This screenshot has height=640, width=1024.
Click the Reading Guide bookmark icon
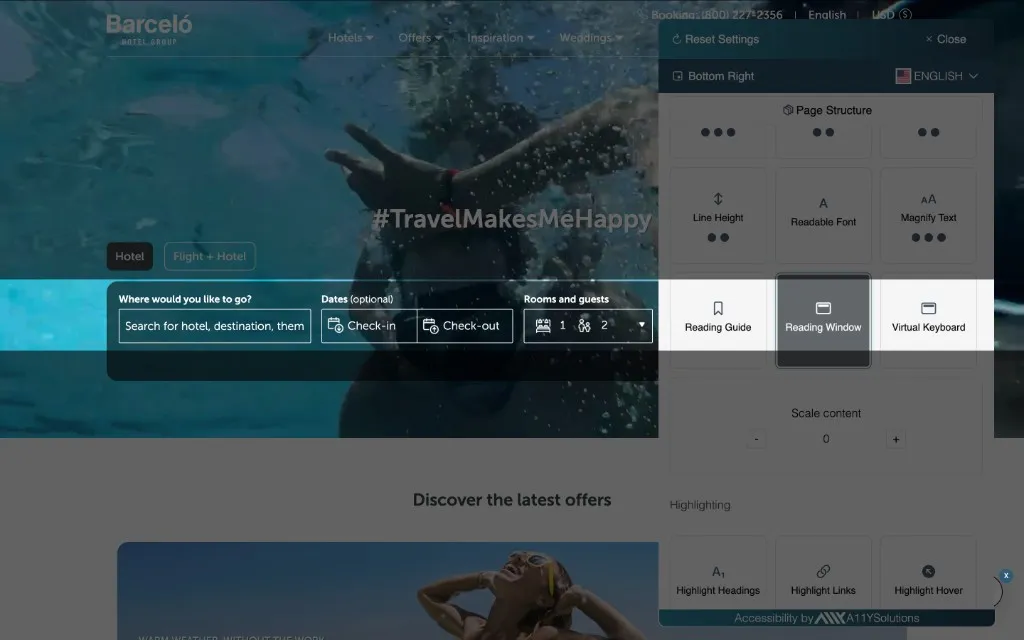pos(718,308)
